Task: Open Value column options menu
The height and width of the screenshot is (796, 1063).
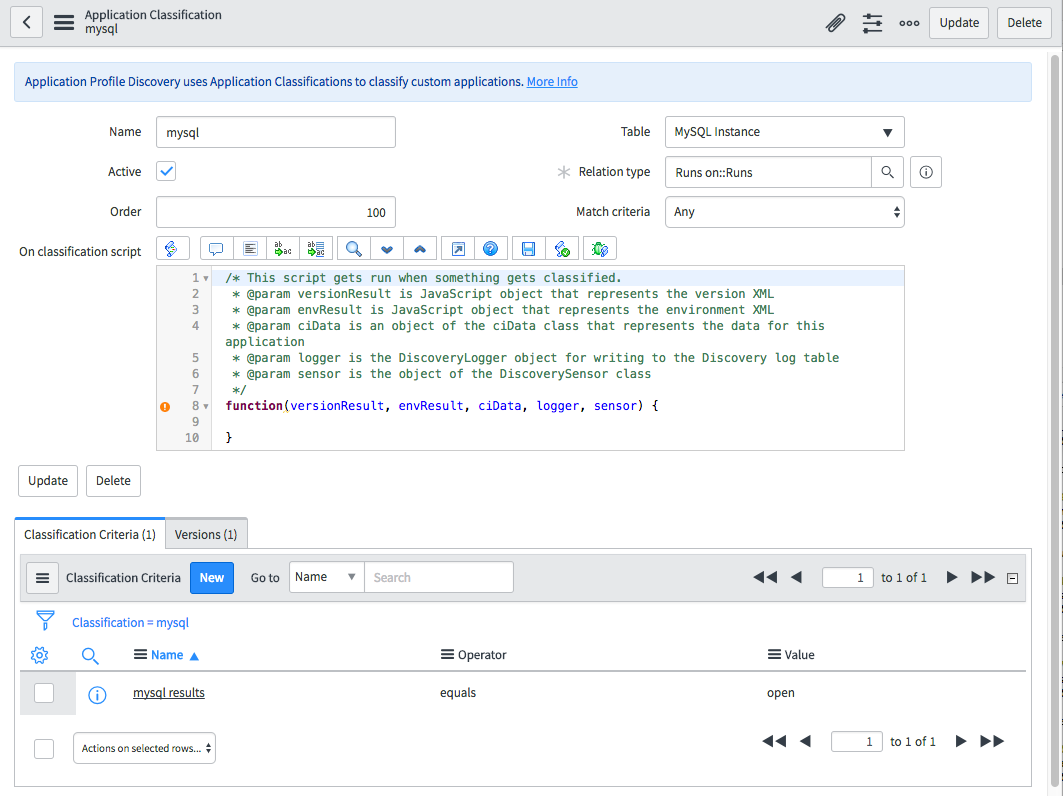Action: coord(774,654)
